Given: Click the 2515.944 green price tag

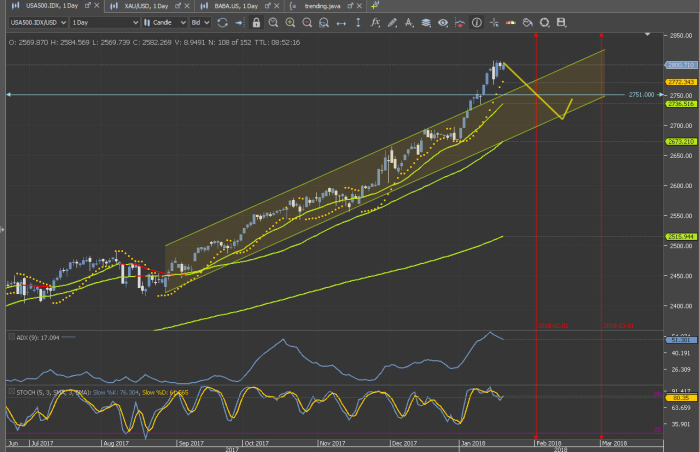Looking at the screenshot, I should click(680, 237).
